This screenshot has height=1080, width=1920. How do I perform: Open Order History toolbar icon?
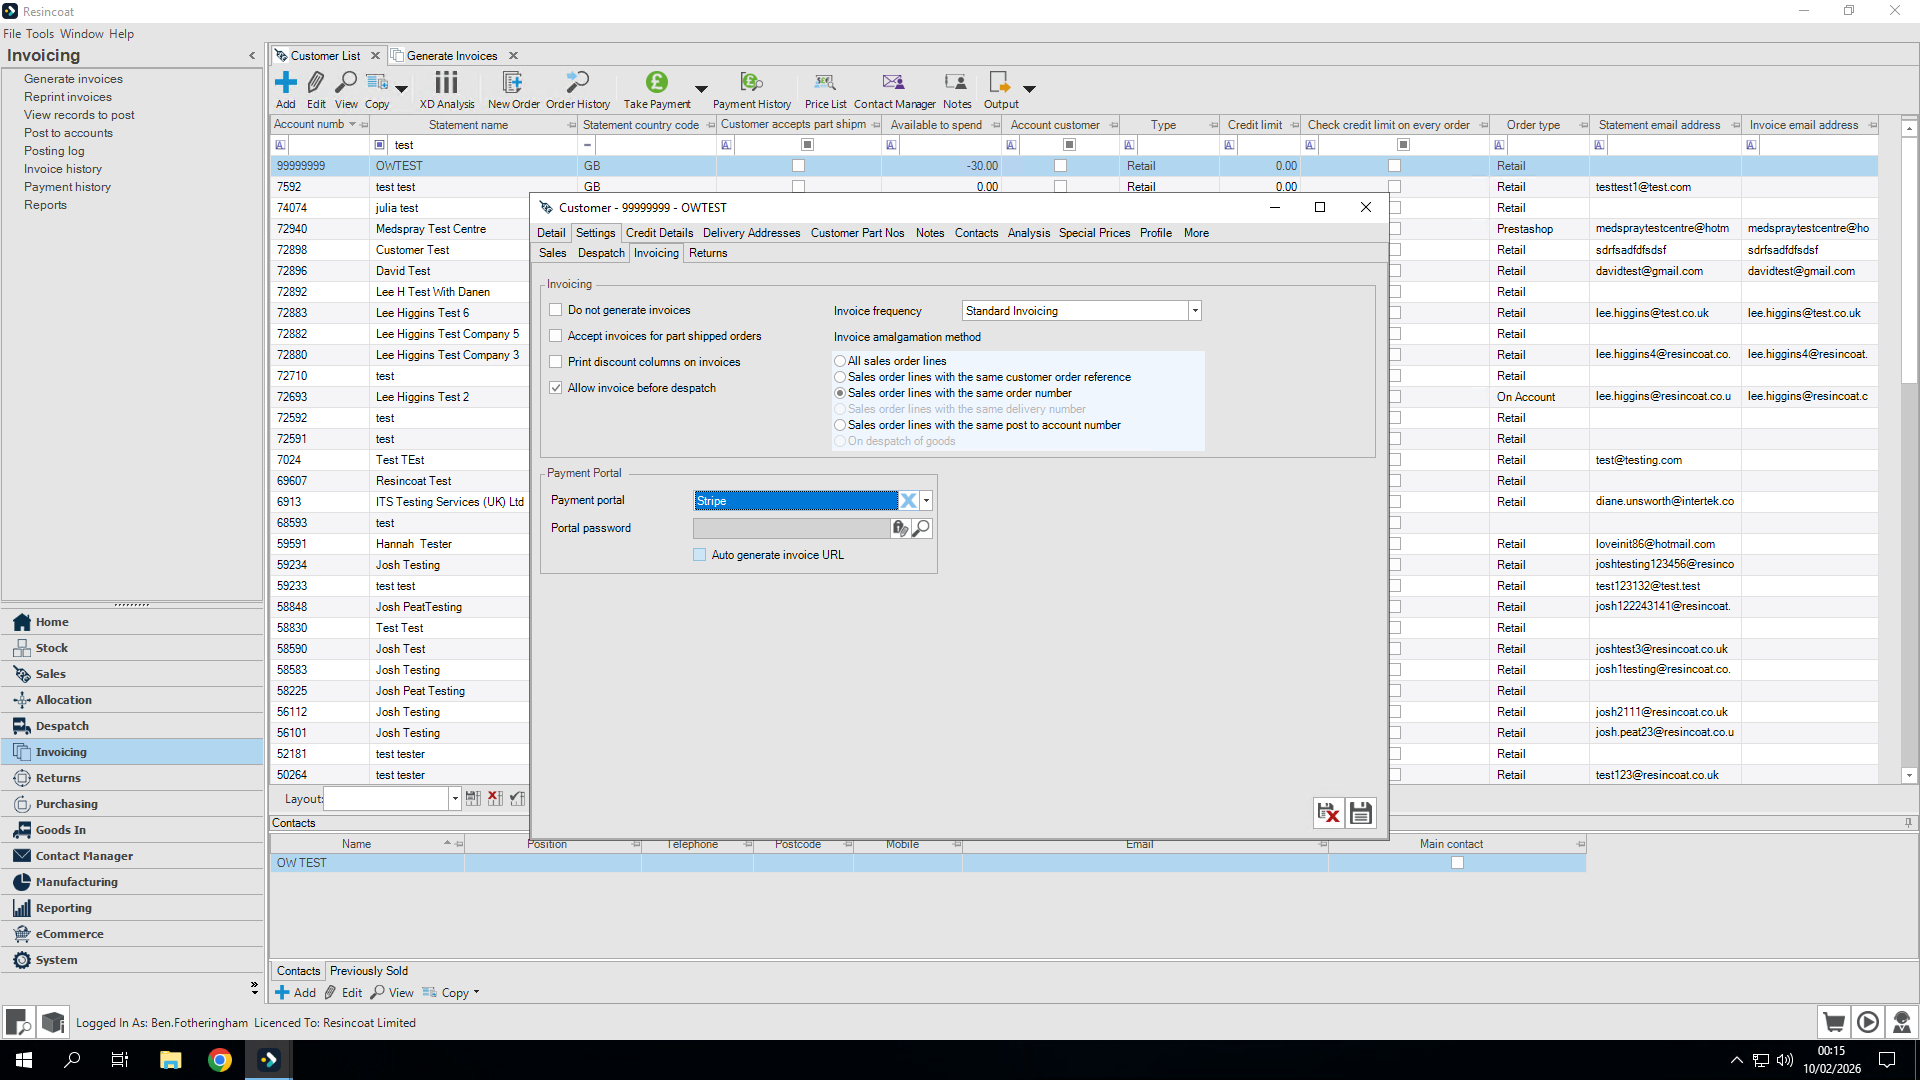tap(577, 83)
